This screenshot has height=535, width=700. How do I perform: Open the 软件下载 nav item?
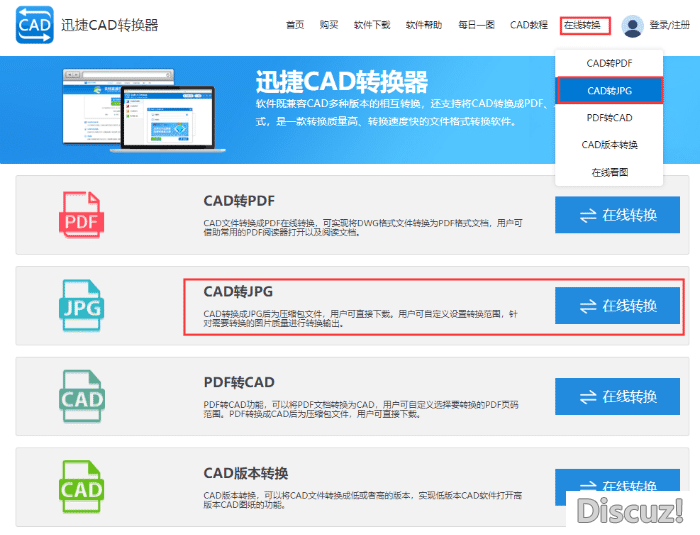[372, 25]
